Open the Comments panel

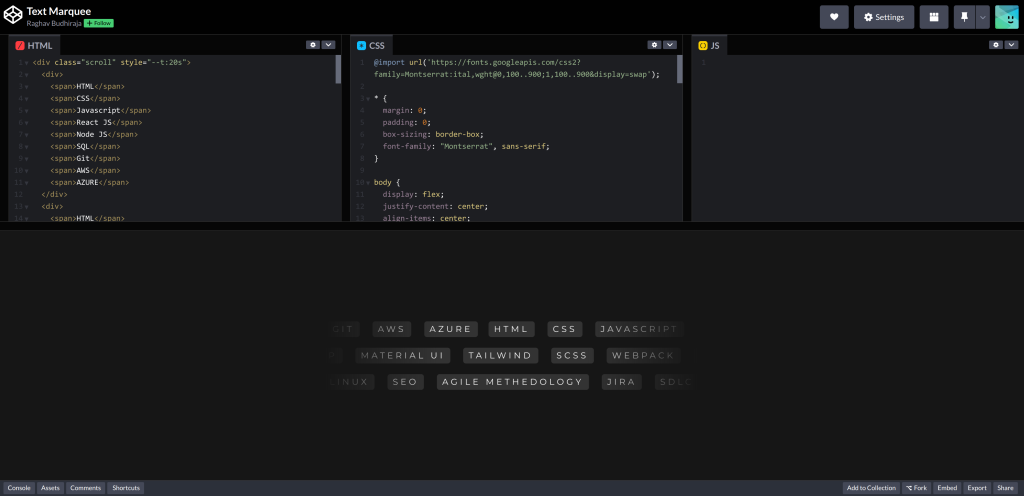click(x=86, y=488)
